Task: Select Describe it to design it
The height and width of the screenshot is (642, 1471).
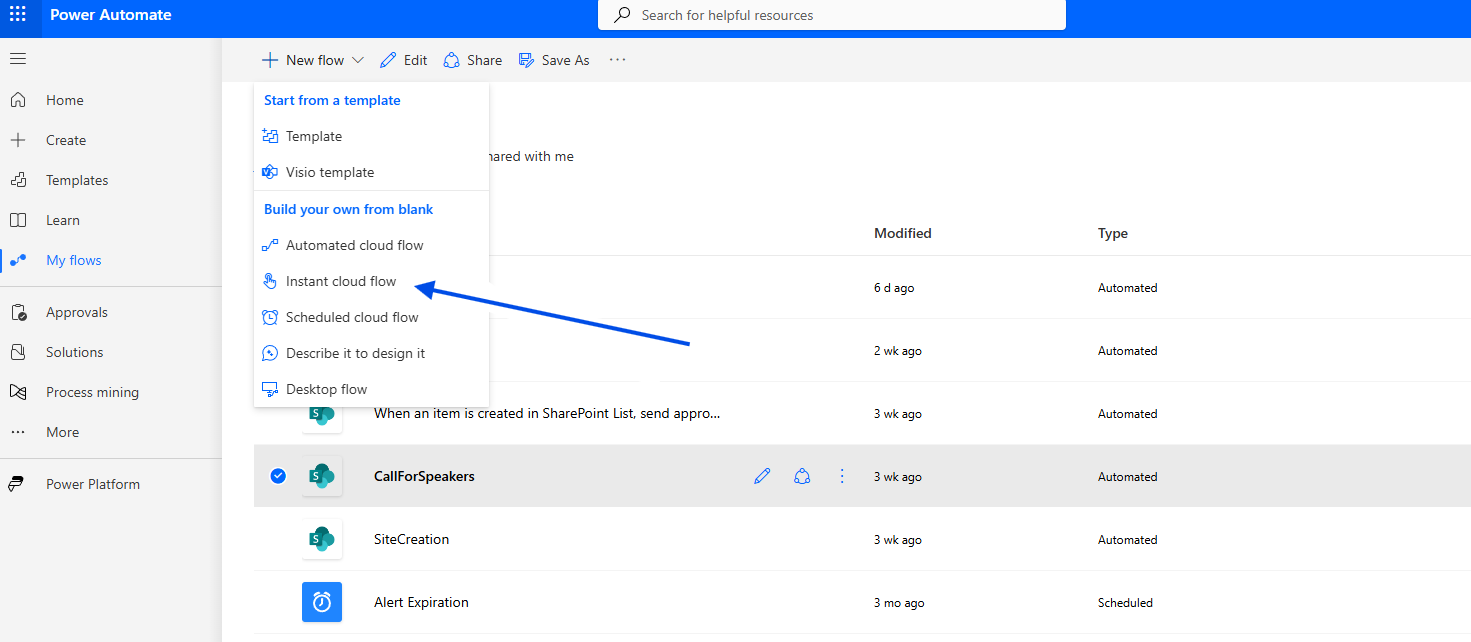Action: tap(355, 353)
